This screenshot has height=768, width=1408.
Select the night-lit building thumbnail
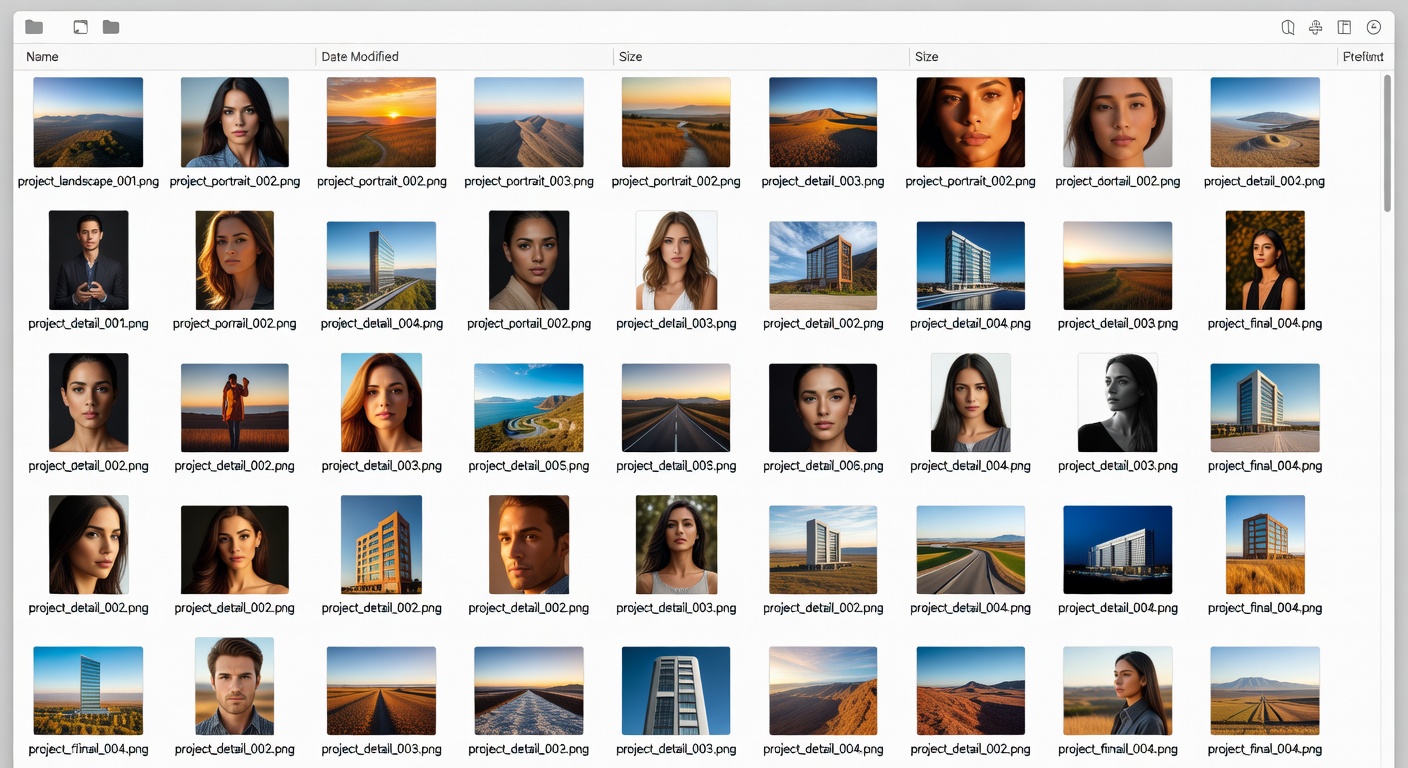1118,550
